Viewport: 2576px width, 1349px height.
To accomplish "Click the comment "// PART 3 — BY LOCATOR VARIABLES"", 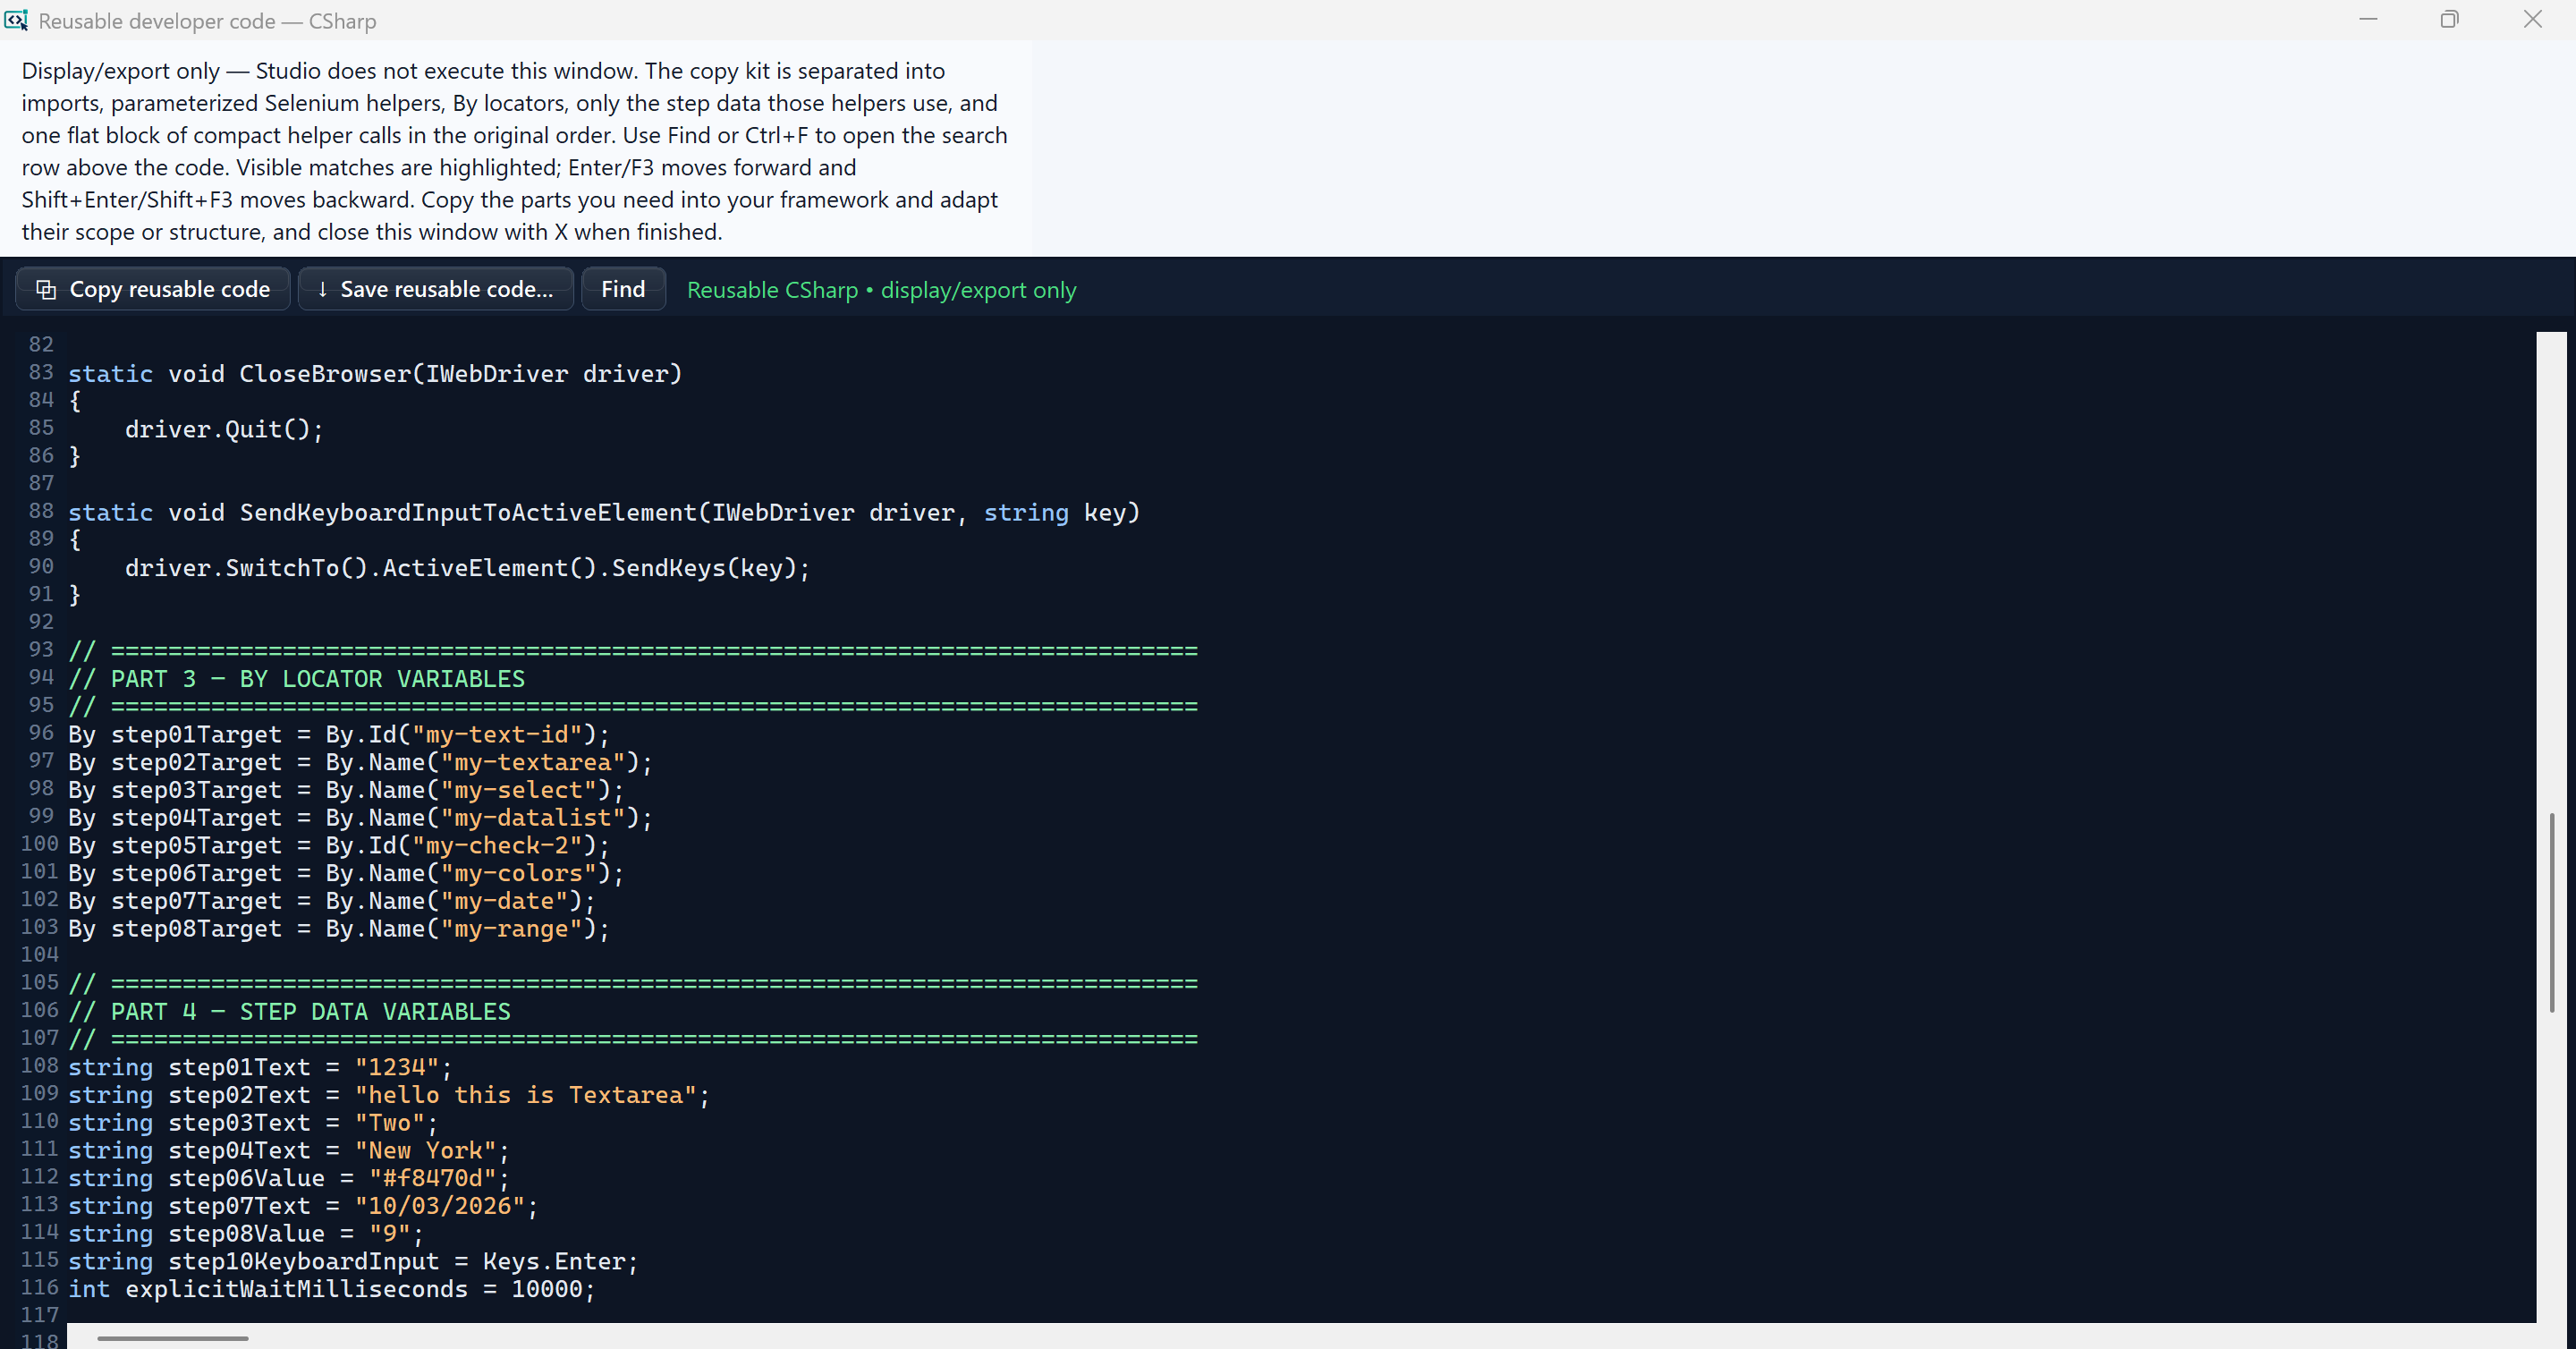I will pyautogui.click(x=296, y=679).
